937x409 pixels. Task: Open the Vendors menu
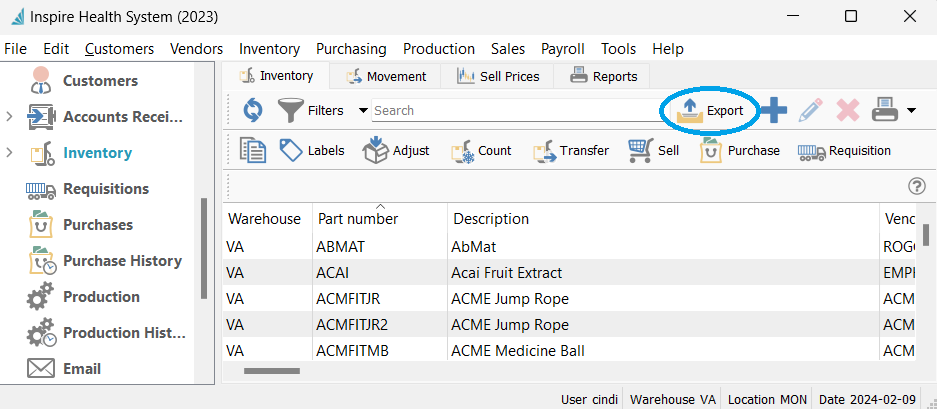(197, 49)
